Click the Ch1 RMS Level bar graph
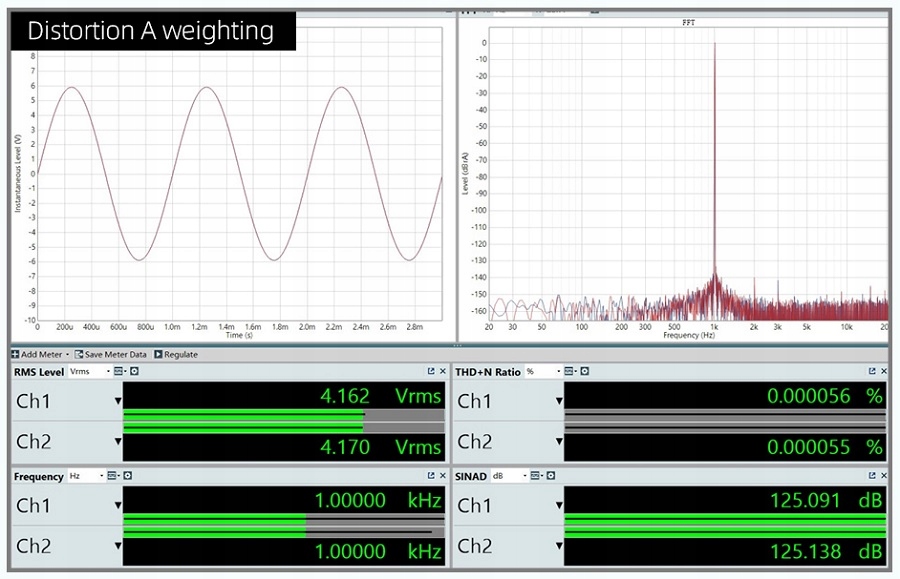900x579 pixels. (x=243, y=415)
